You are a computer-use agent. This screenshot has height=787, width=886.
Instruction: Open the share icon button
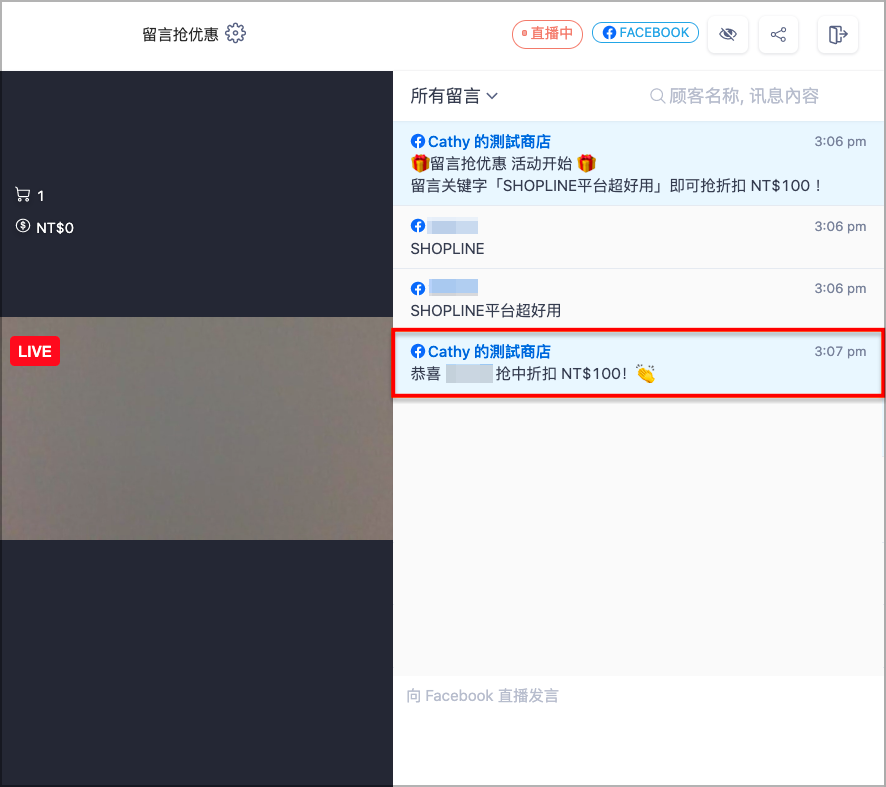[x=778, y=34]
